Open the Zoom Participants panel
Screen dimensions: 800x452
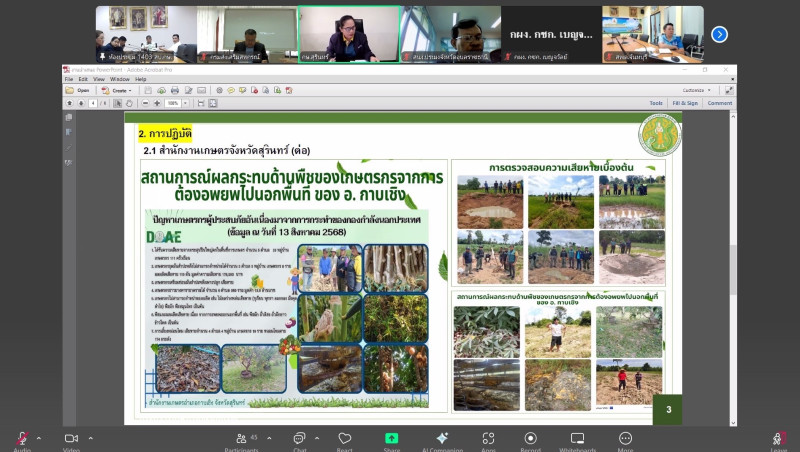pos(242,439)
